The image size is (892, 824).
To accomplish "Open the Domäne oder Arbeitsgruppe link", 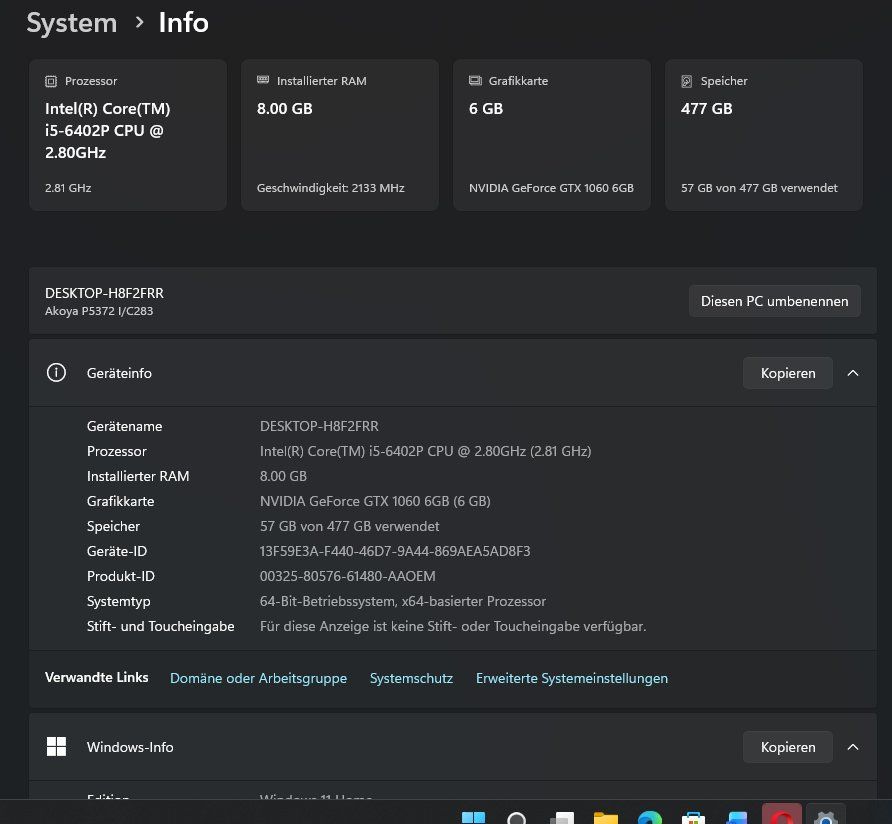I will [x=258, y=678].
